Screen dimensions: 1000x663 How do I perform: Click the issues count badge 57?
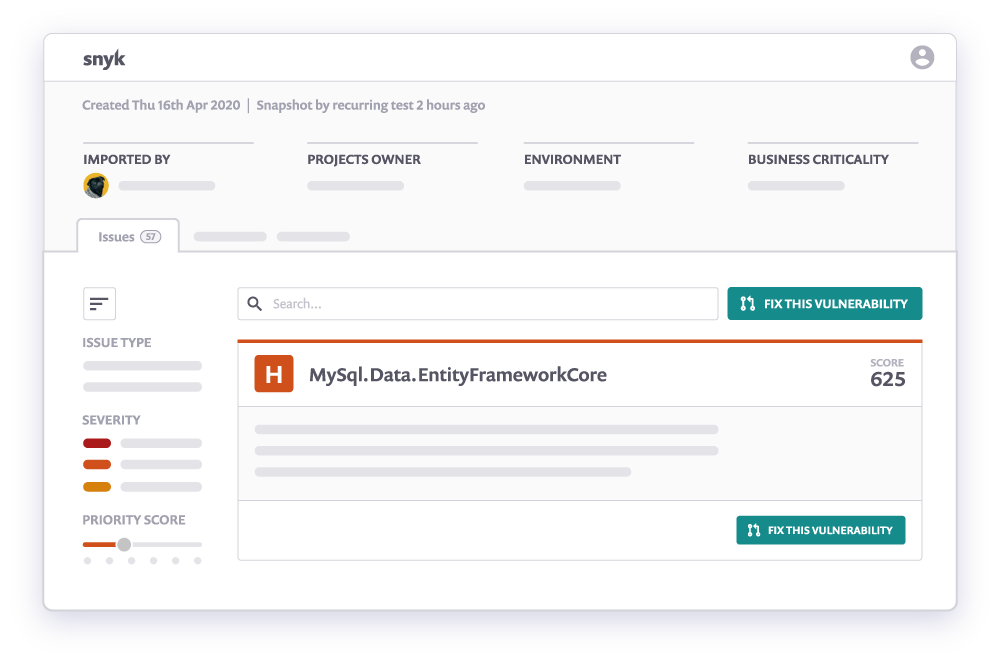tap(150, 237)
